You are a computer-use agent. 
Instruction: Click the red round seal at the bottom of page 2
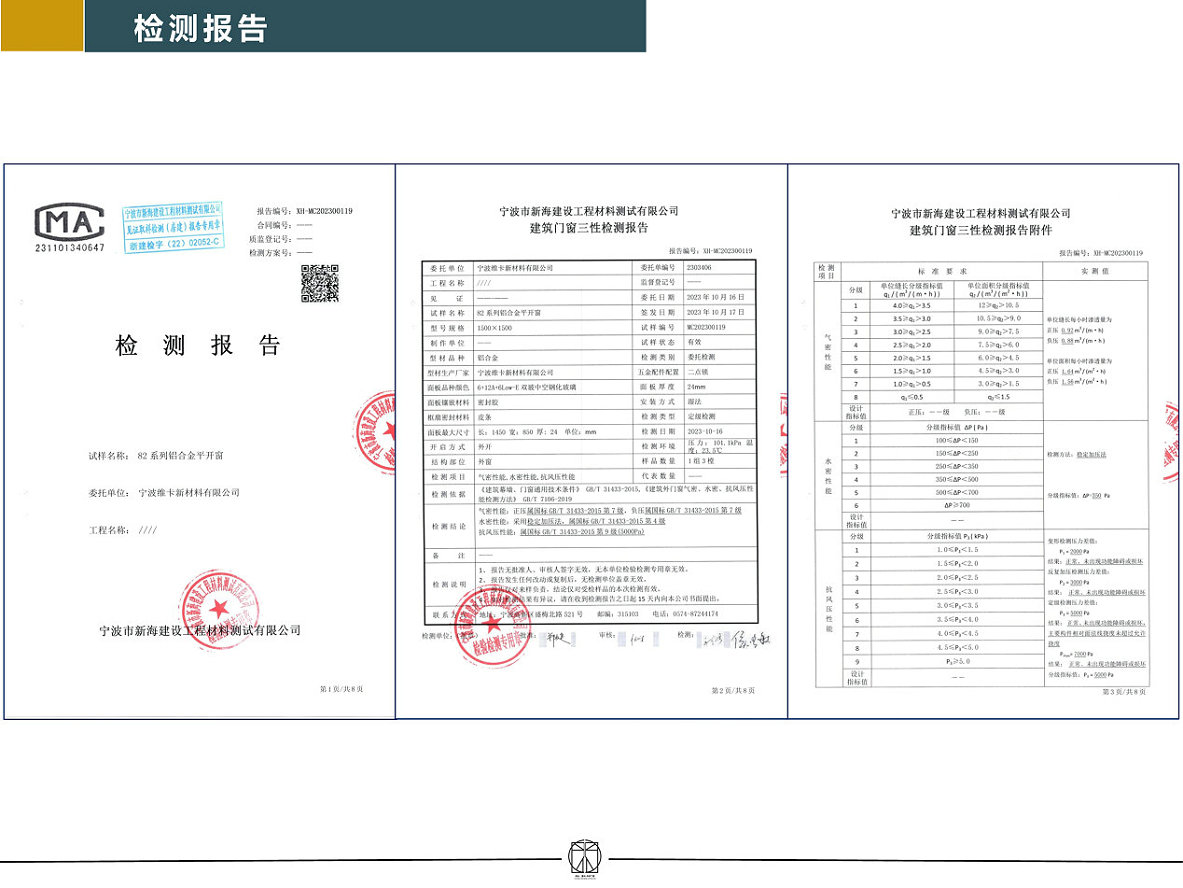tap(493, 627)
